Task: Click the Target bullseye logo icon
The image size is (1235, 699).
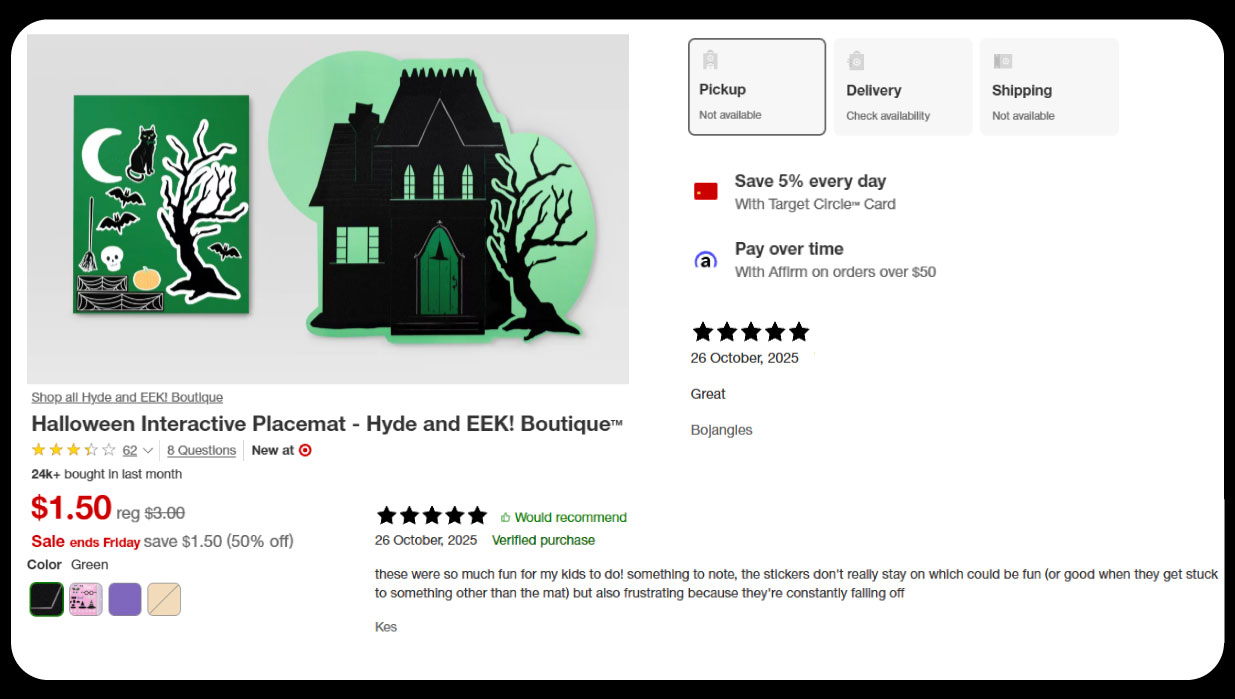Action: 305,450
